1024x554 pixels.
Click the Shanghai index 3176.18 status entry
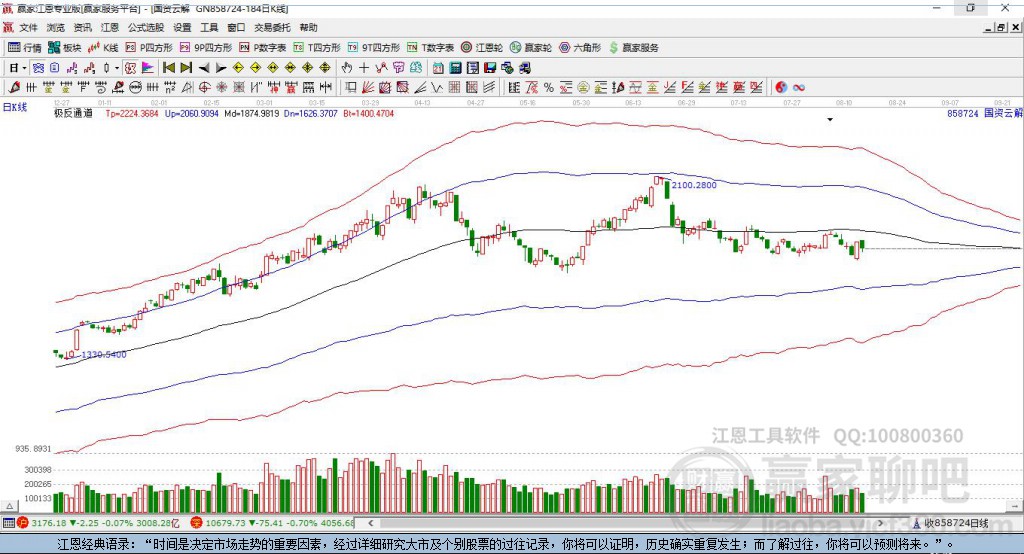(x=98, y=523)
